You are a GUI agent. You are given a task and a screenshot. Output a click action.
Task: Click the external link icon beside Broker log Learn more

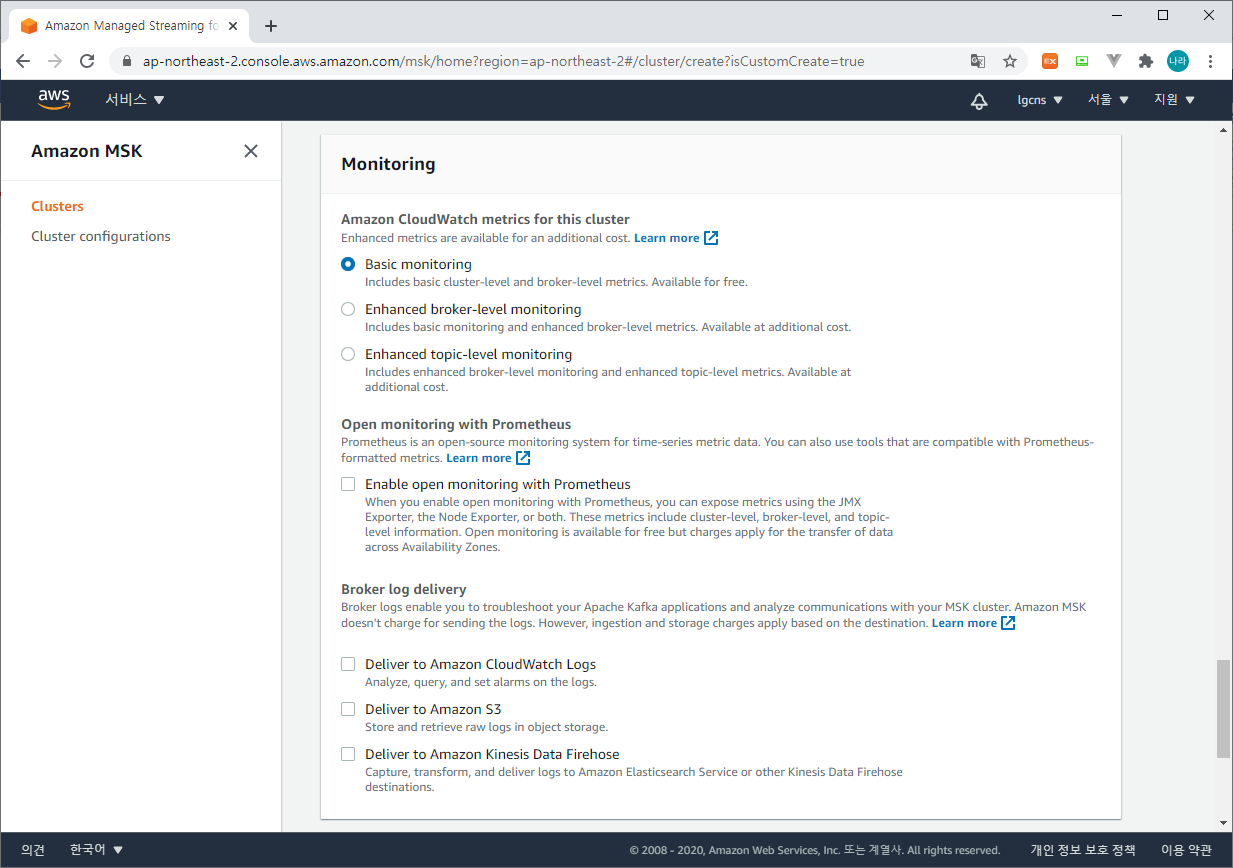click(x=1008, y=623)
